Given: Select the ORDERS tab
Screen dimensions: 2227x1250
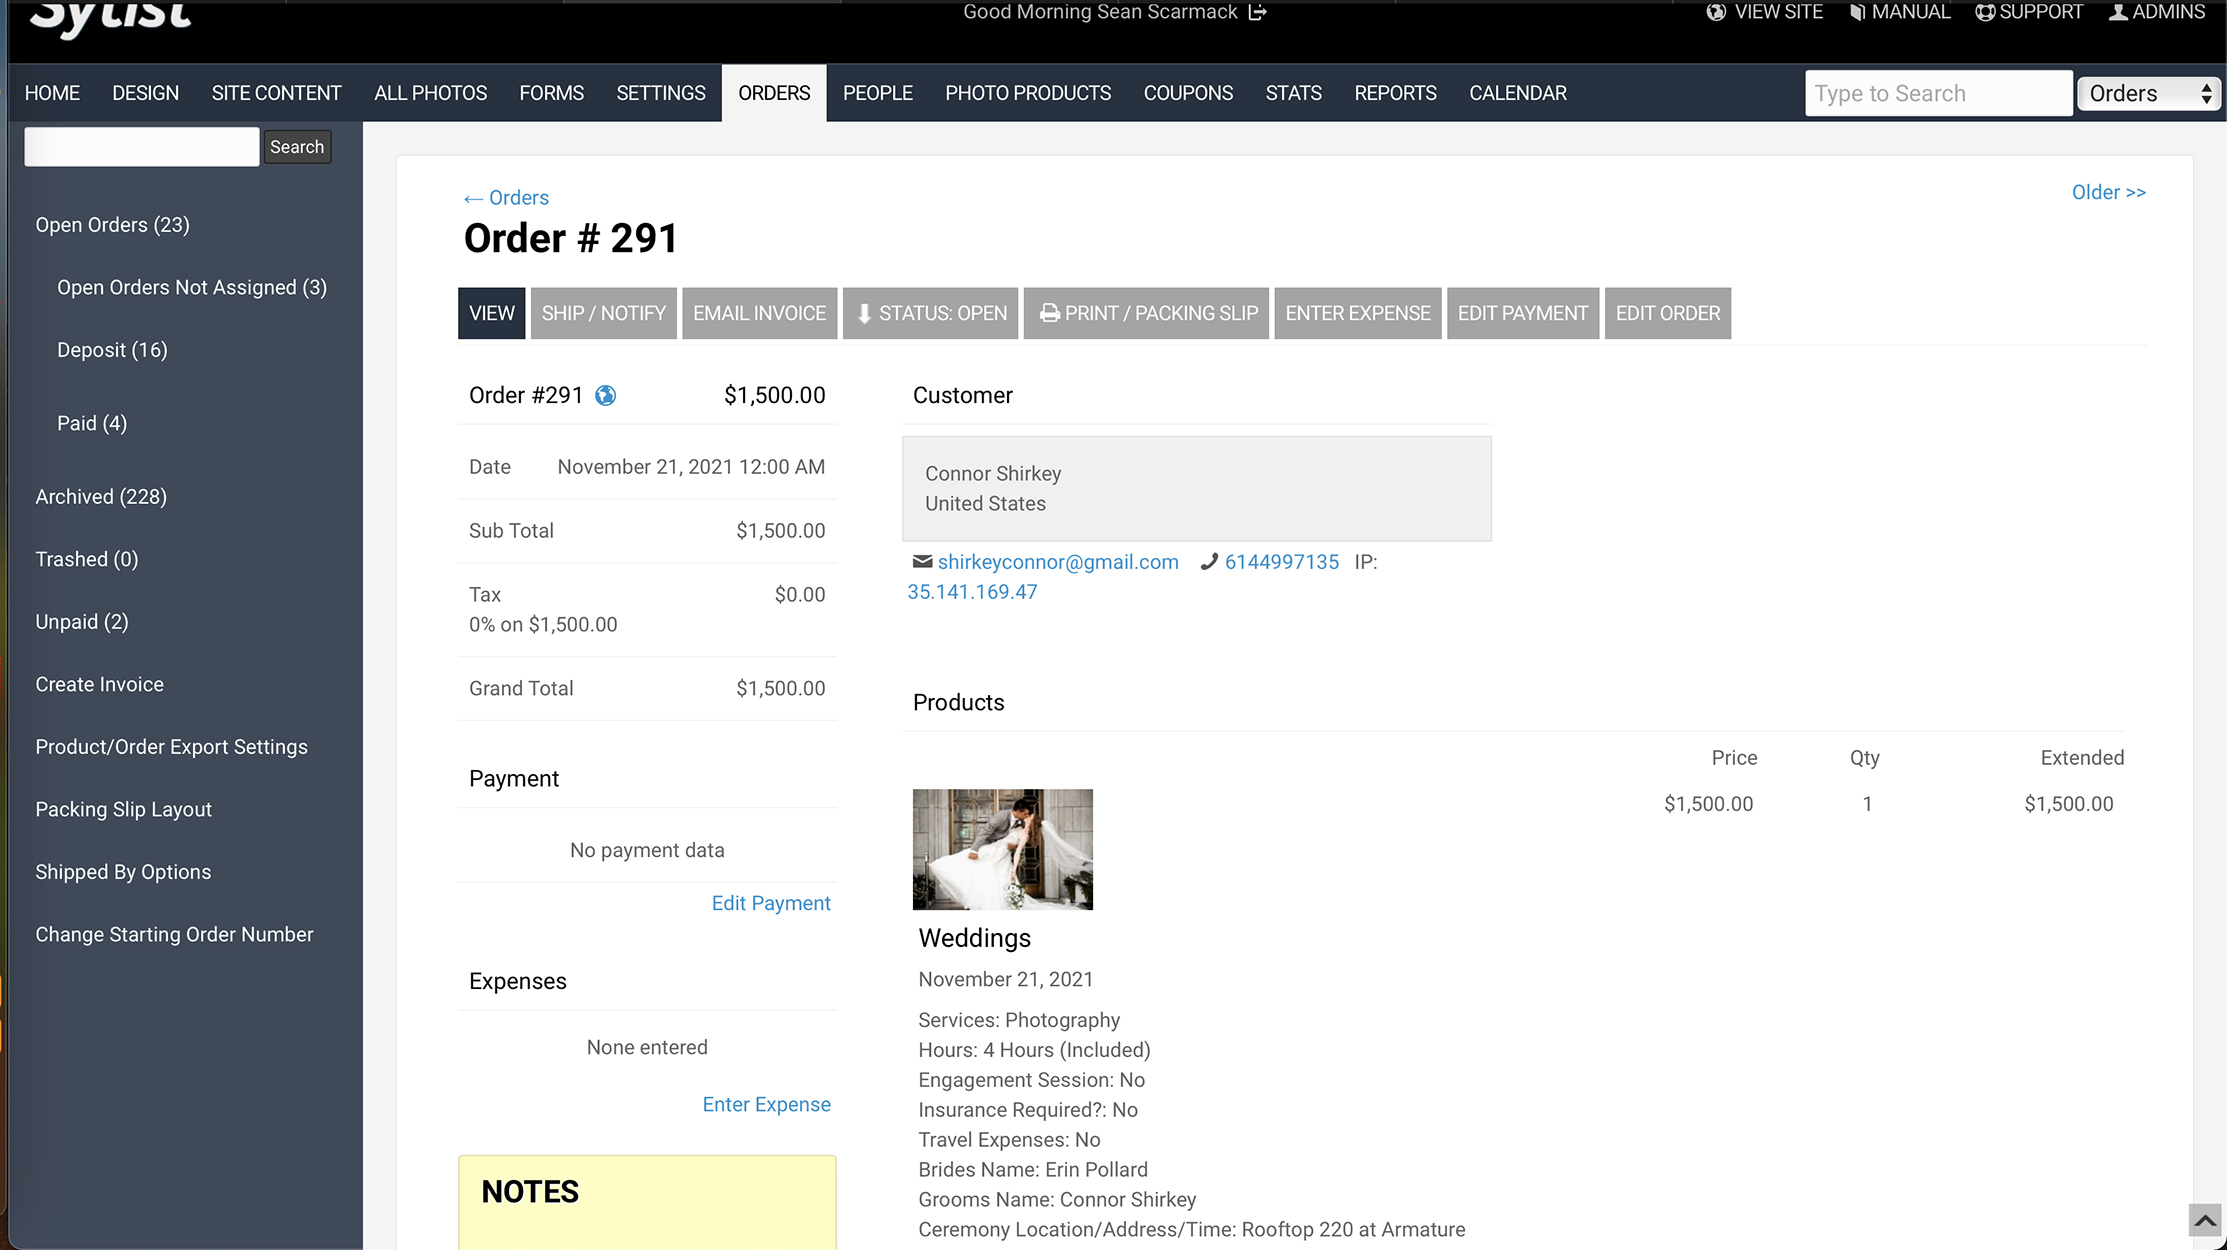Looking at the screenshot, I should 774,93.
